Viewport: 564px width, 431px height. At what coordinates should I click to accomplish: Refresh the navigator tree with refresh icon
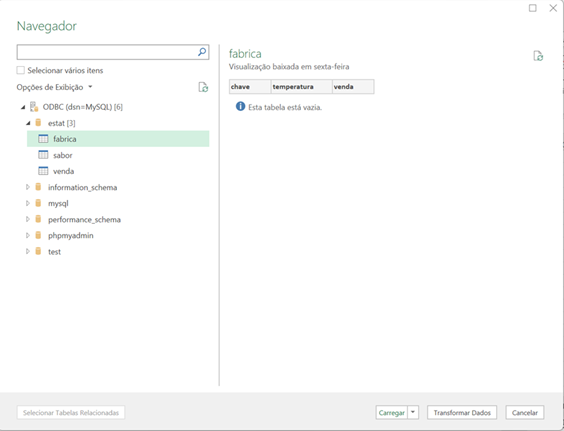[x=203, y=87]
